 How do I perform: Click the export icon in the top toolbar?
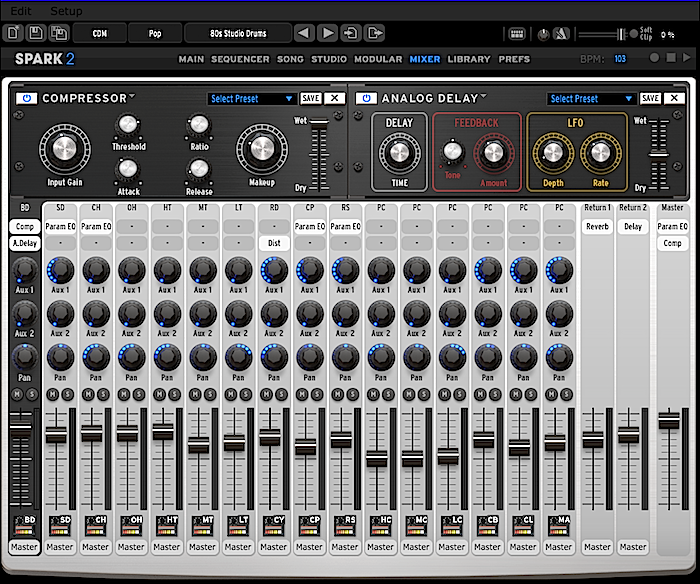374,33
